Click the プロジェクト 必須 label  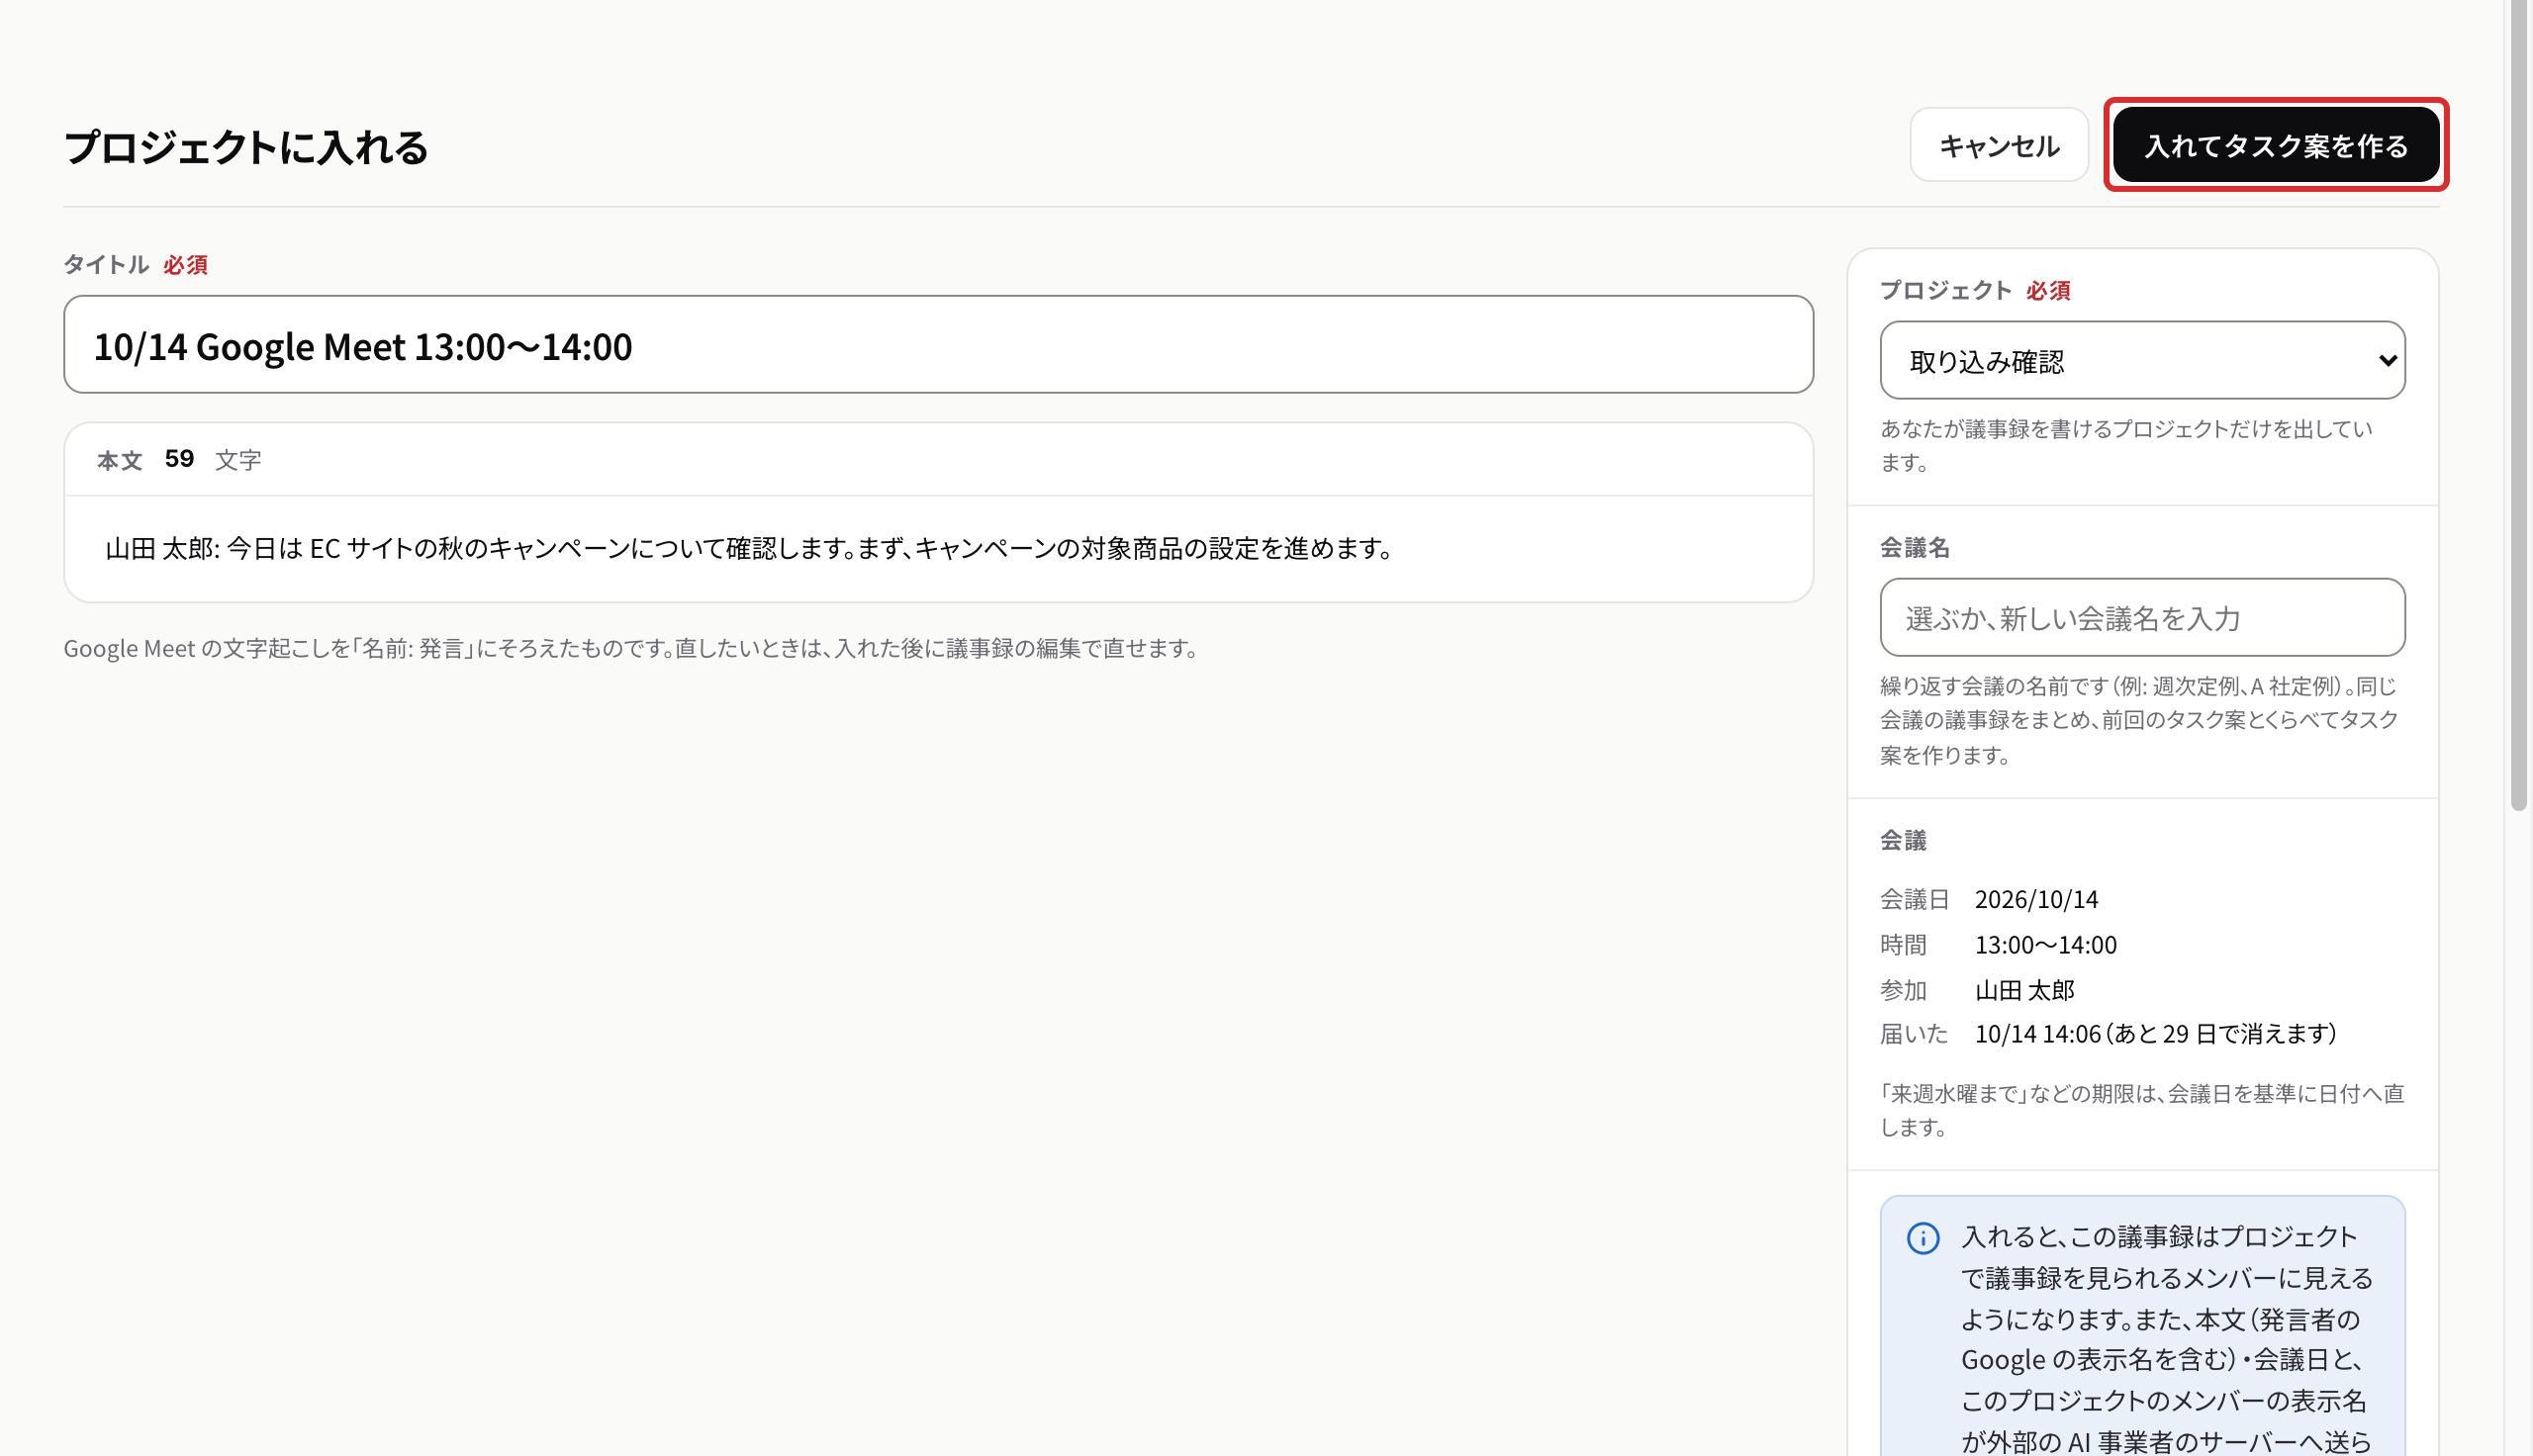tap(1975, 290)
